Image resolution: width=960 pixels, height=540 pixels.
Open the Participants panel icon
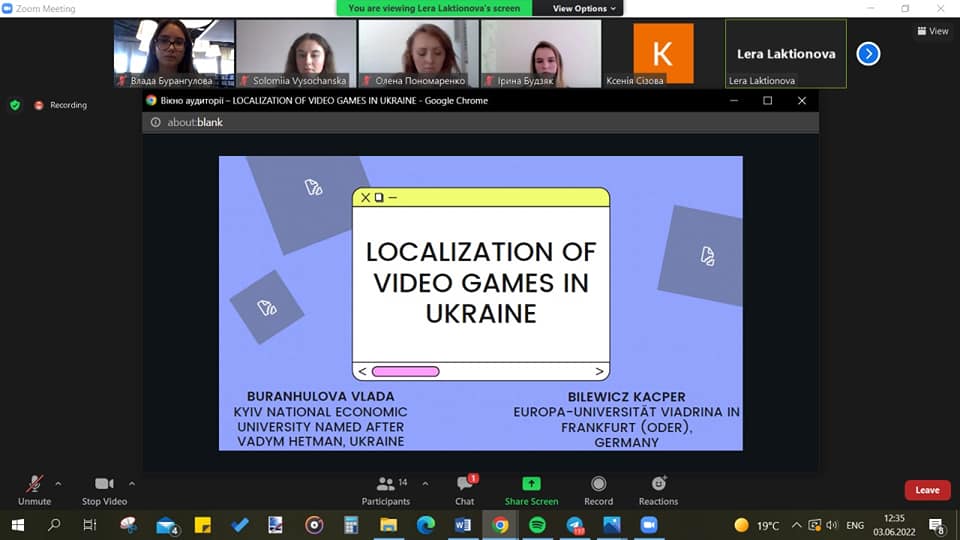(385, 484)
